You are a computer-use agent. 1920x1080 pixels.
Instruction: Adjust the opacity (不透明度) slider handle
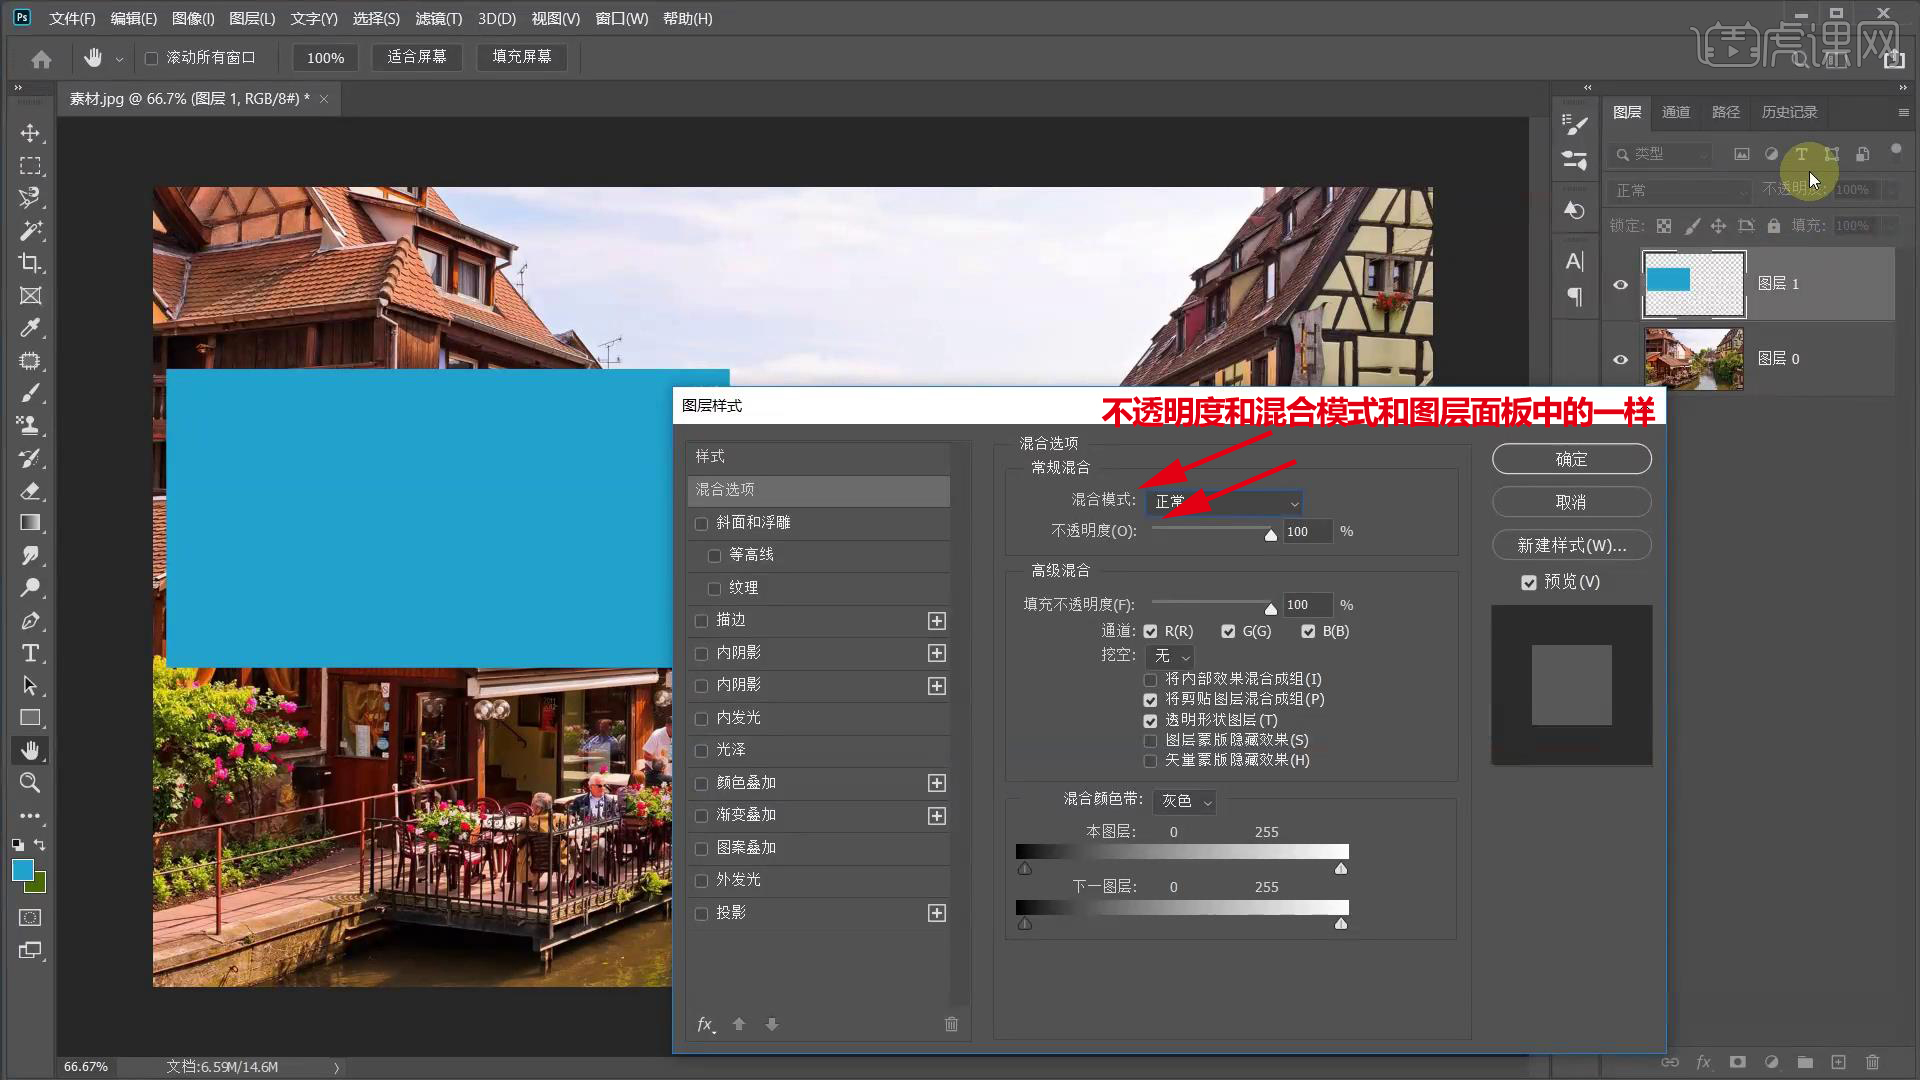(x=1270, y=535)
